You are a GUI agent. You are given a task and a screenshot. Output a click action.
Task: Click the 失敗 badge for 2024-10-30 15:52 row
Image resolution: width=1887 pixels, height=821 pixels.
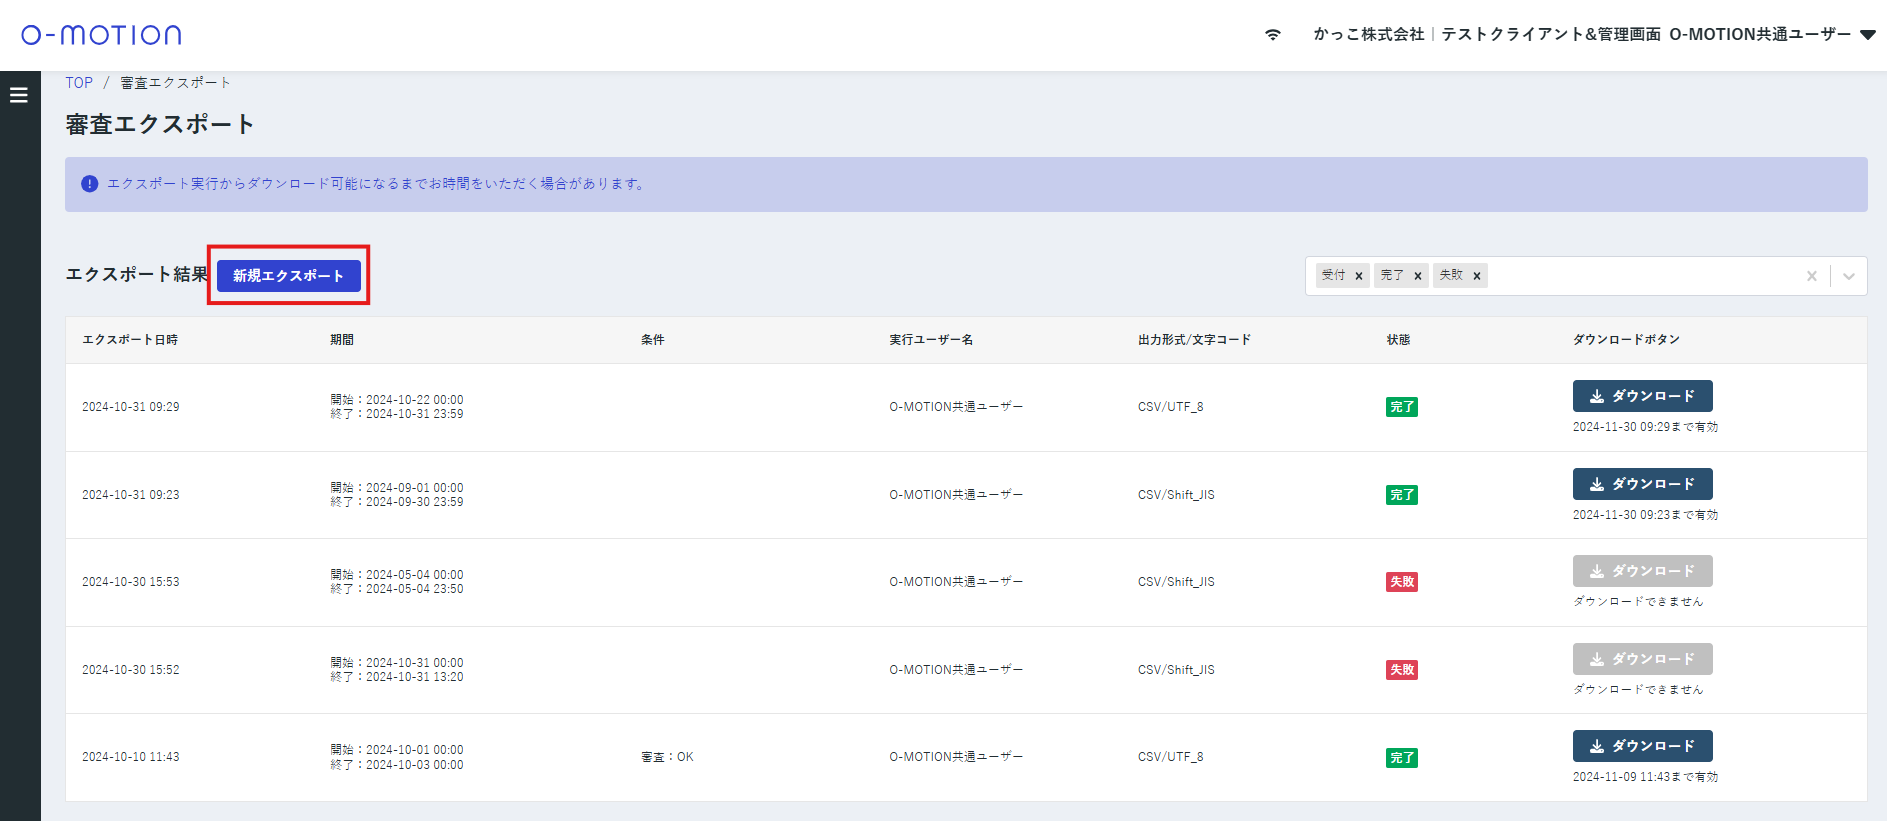pos(1401,670)
